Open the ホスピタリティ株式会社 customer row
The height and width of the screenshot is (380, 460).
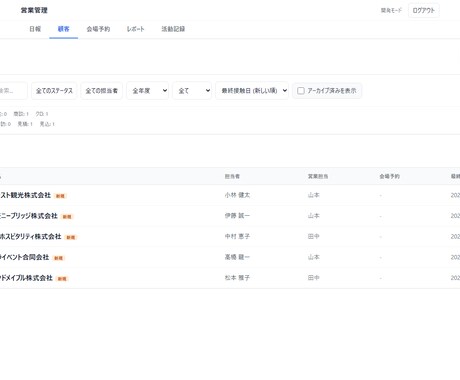coord(230,237)
